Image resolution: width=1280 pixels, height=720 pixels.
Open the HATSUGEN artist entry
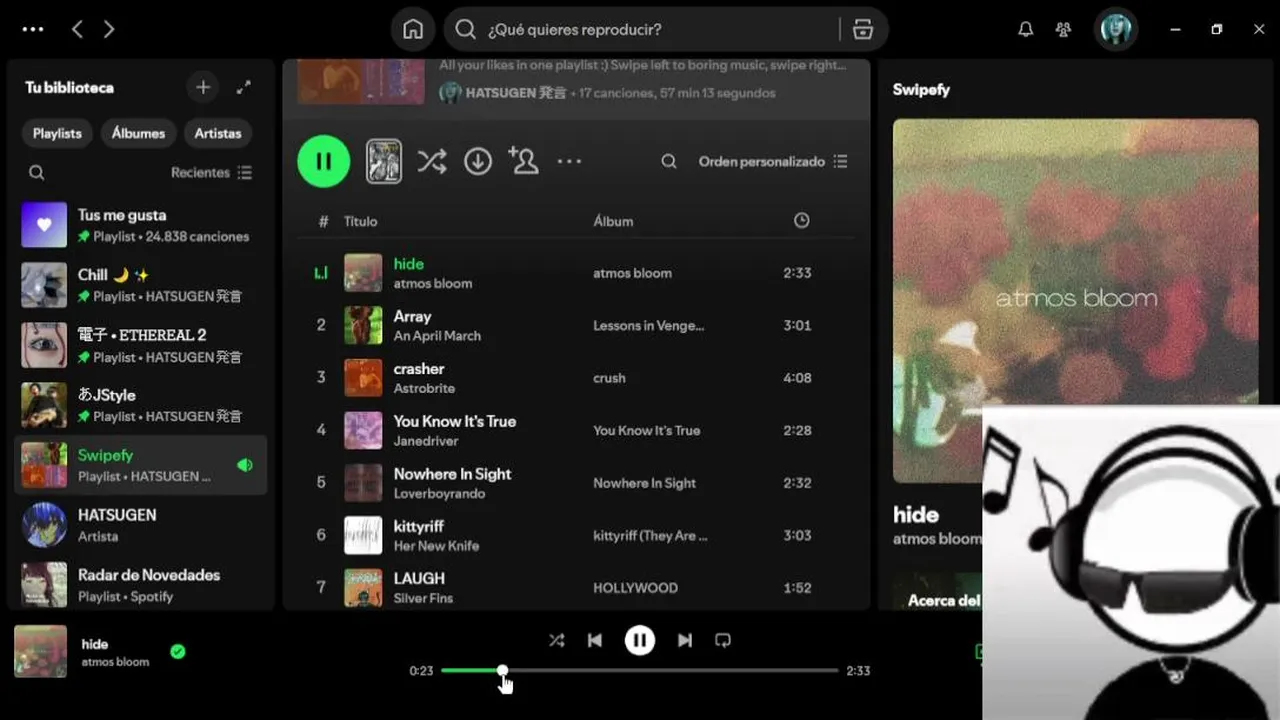140,525
